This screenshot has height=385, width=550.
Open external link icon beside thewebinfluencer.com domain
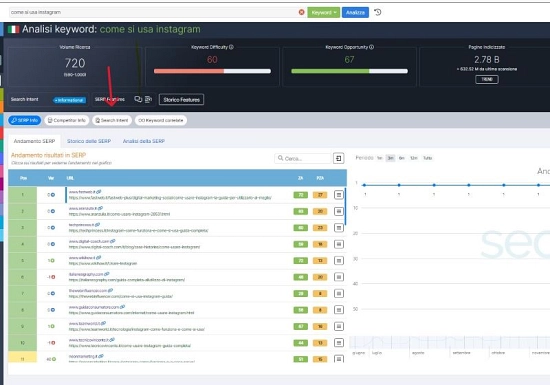[110, 290]
